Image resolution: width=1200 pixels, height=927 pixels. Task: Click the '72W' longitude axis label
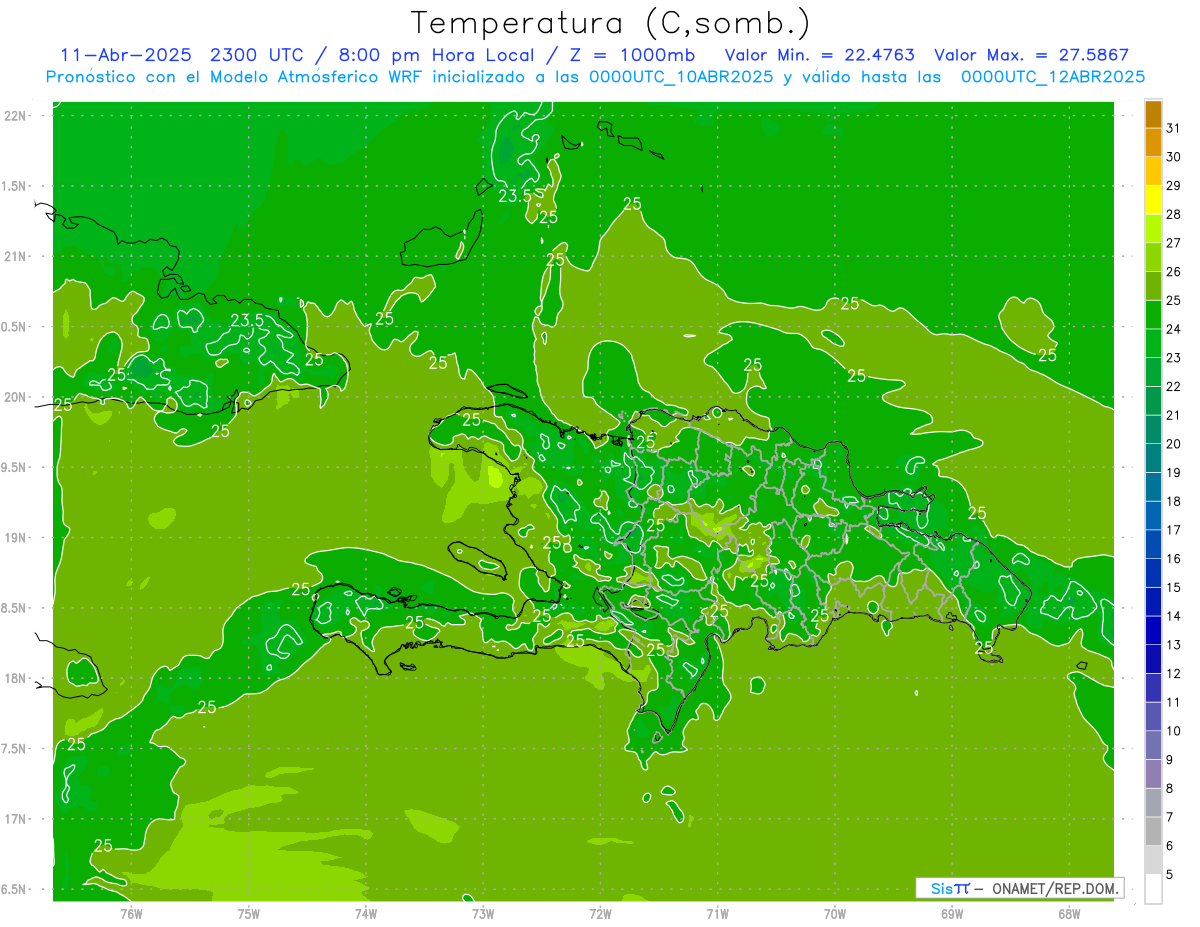[x=600, y=913]
